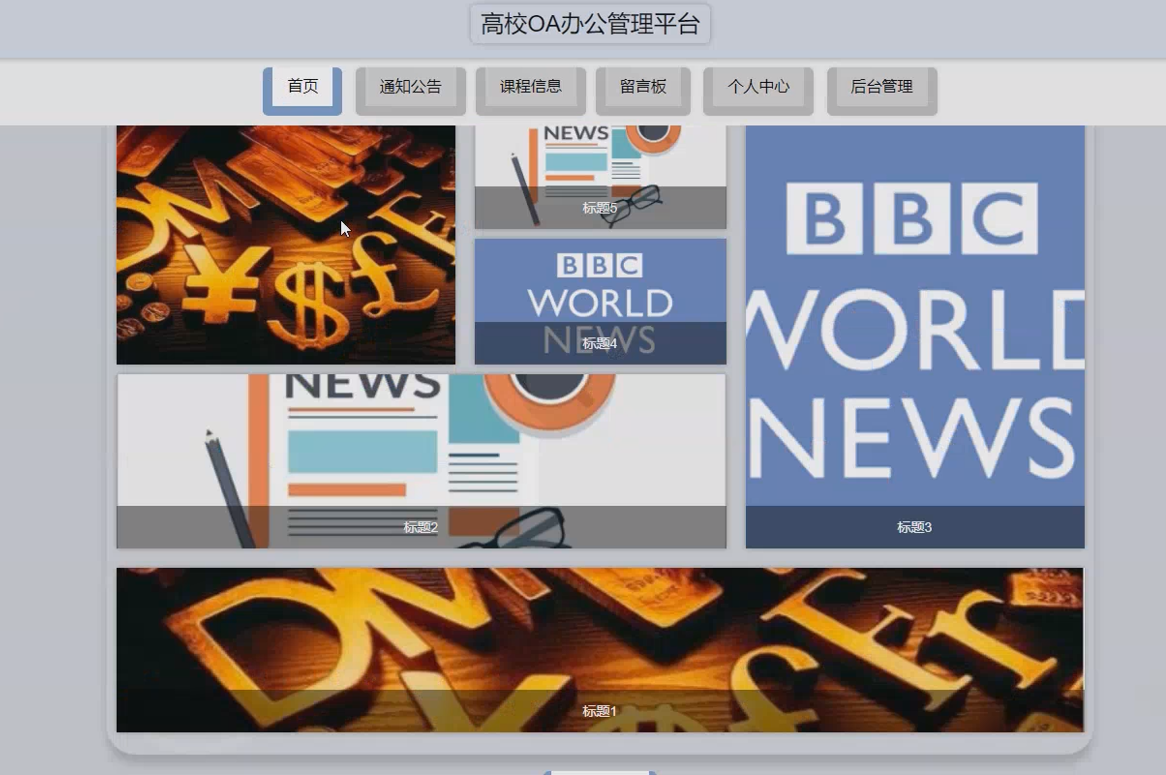
Task: Click the 标题4 caption text
Action: [x=599, y=344]
